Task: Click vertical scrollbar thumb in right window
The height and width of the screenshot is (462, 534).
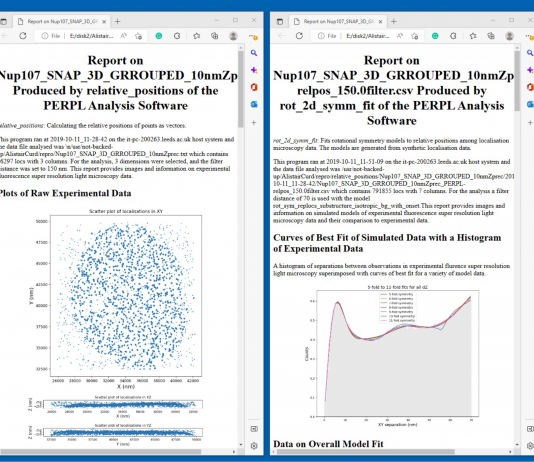Action: tap(517, 82)
